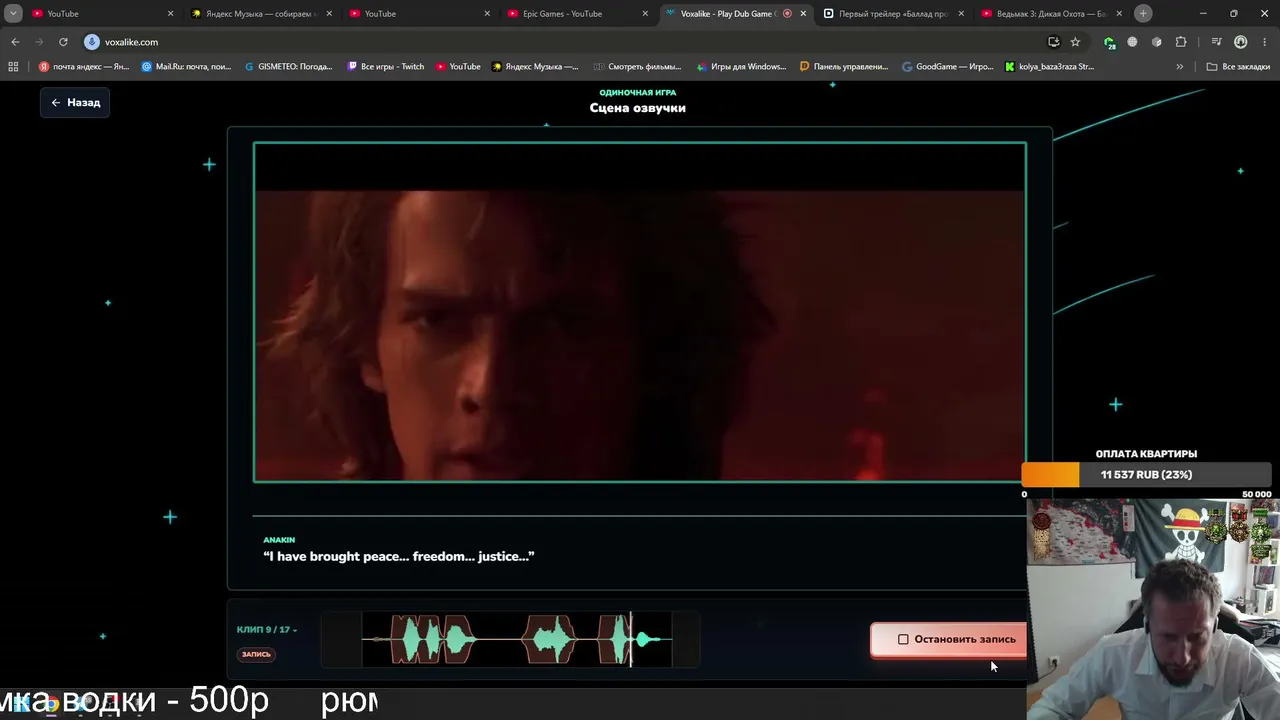The width and height of the screenshot is (1280, 720).
Task: Select the Voxalike - Play Dub Game tab
Action: tap(736, 13)
